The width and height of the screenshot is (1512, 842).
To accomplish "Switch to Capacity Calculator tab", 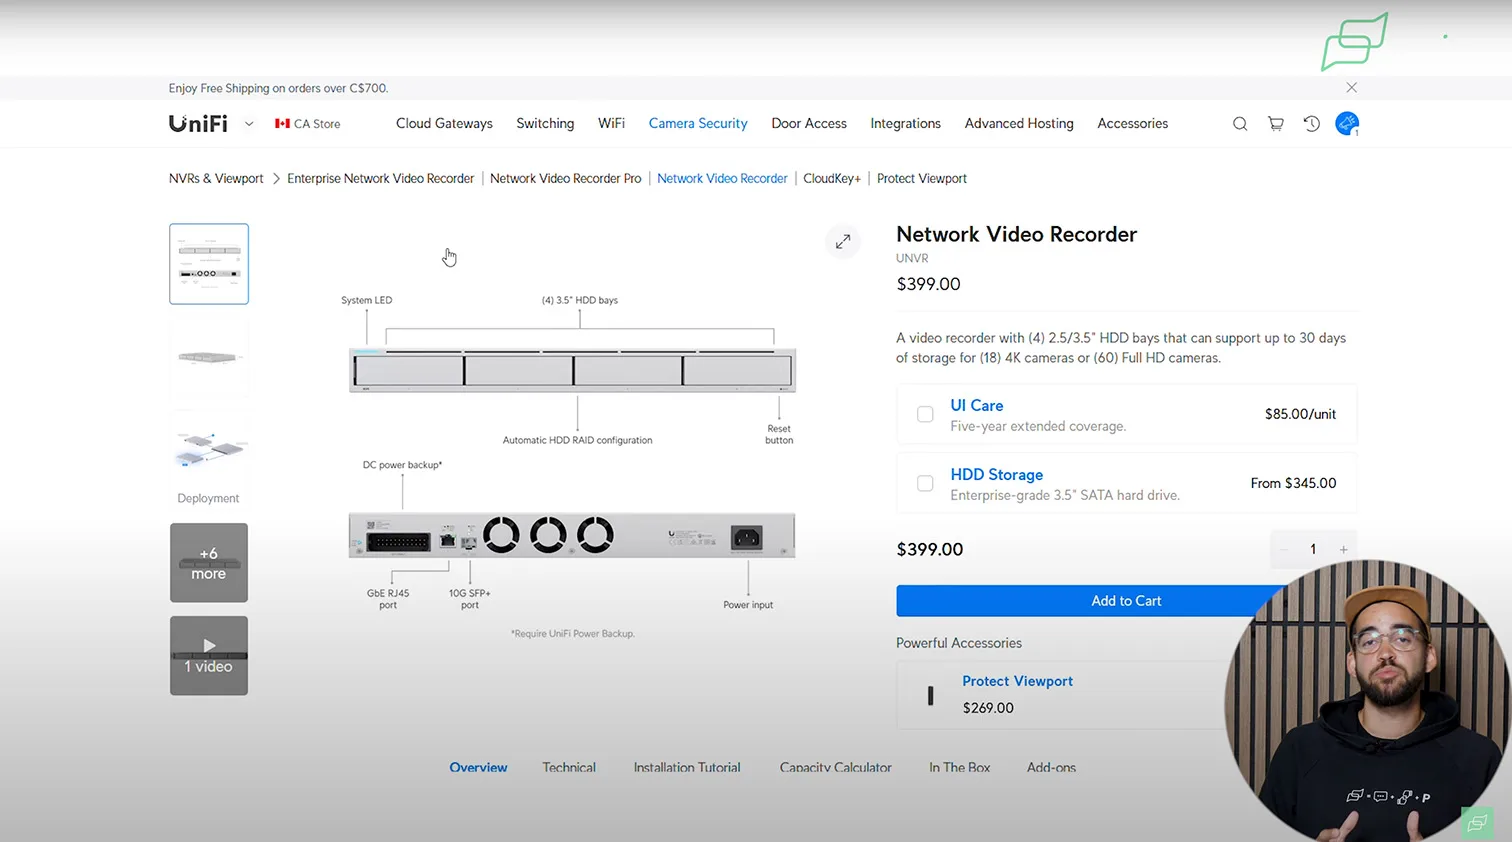I will coord(835,768).
